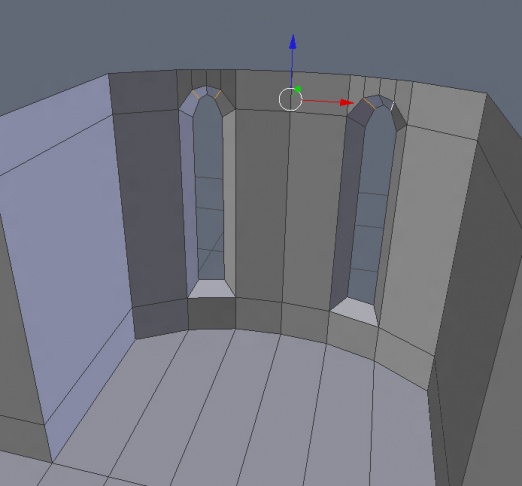Select right orange edge on left window arch
The height and width of the screenshot is (486, 522).
tap(218, 94)
